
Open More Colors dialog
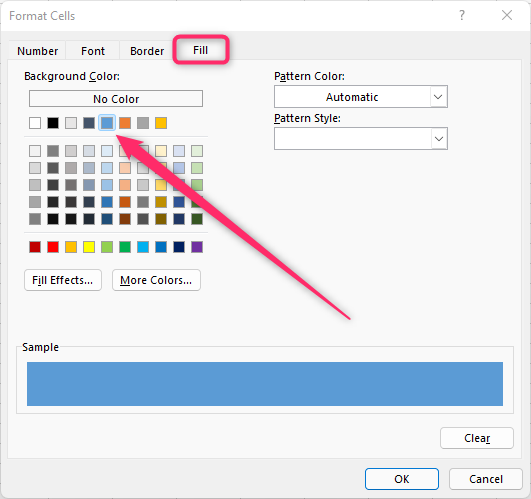[156, 280]
